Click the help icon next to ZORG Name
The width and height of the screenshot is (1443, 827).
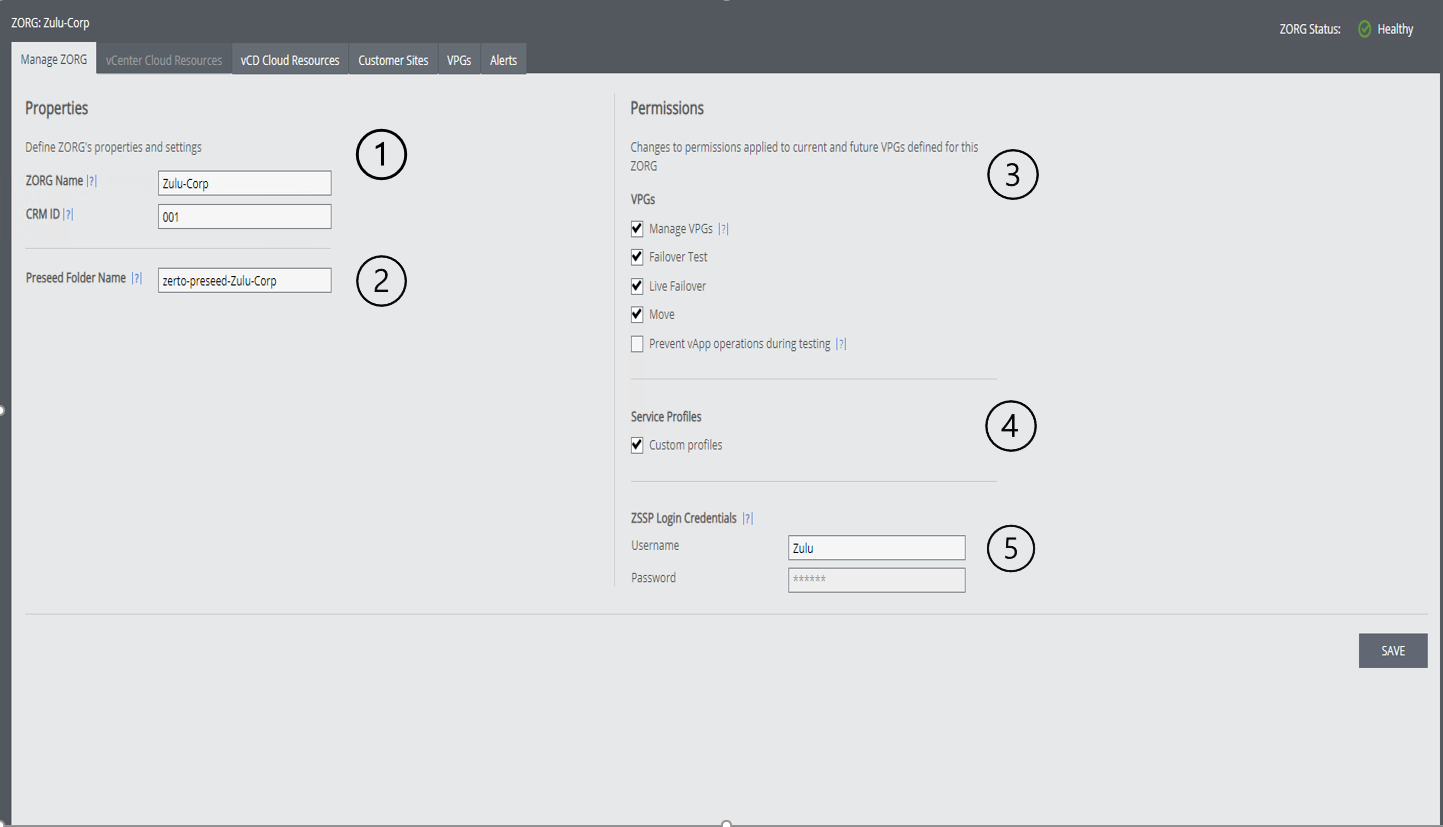tap(92, 182)
